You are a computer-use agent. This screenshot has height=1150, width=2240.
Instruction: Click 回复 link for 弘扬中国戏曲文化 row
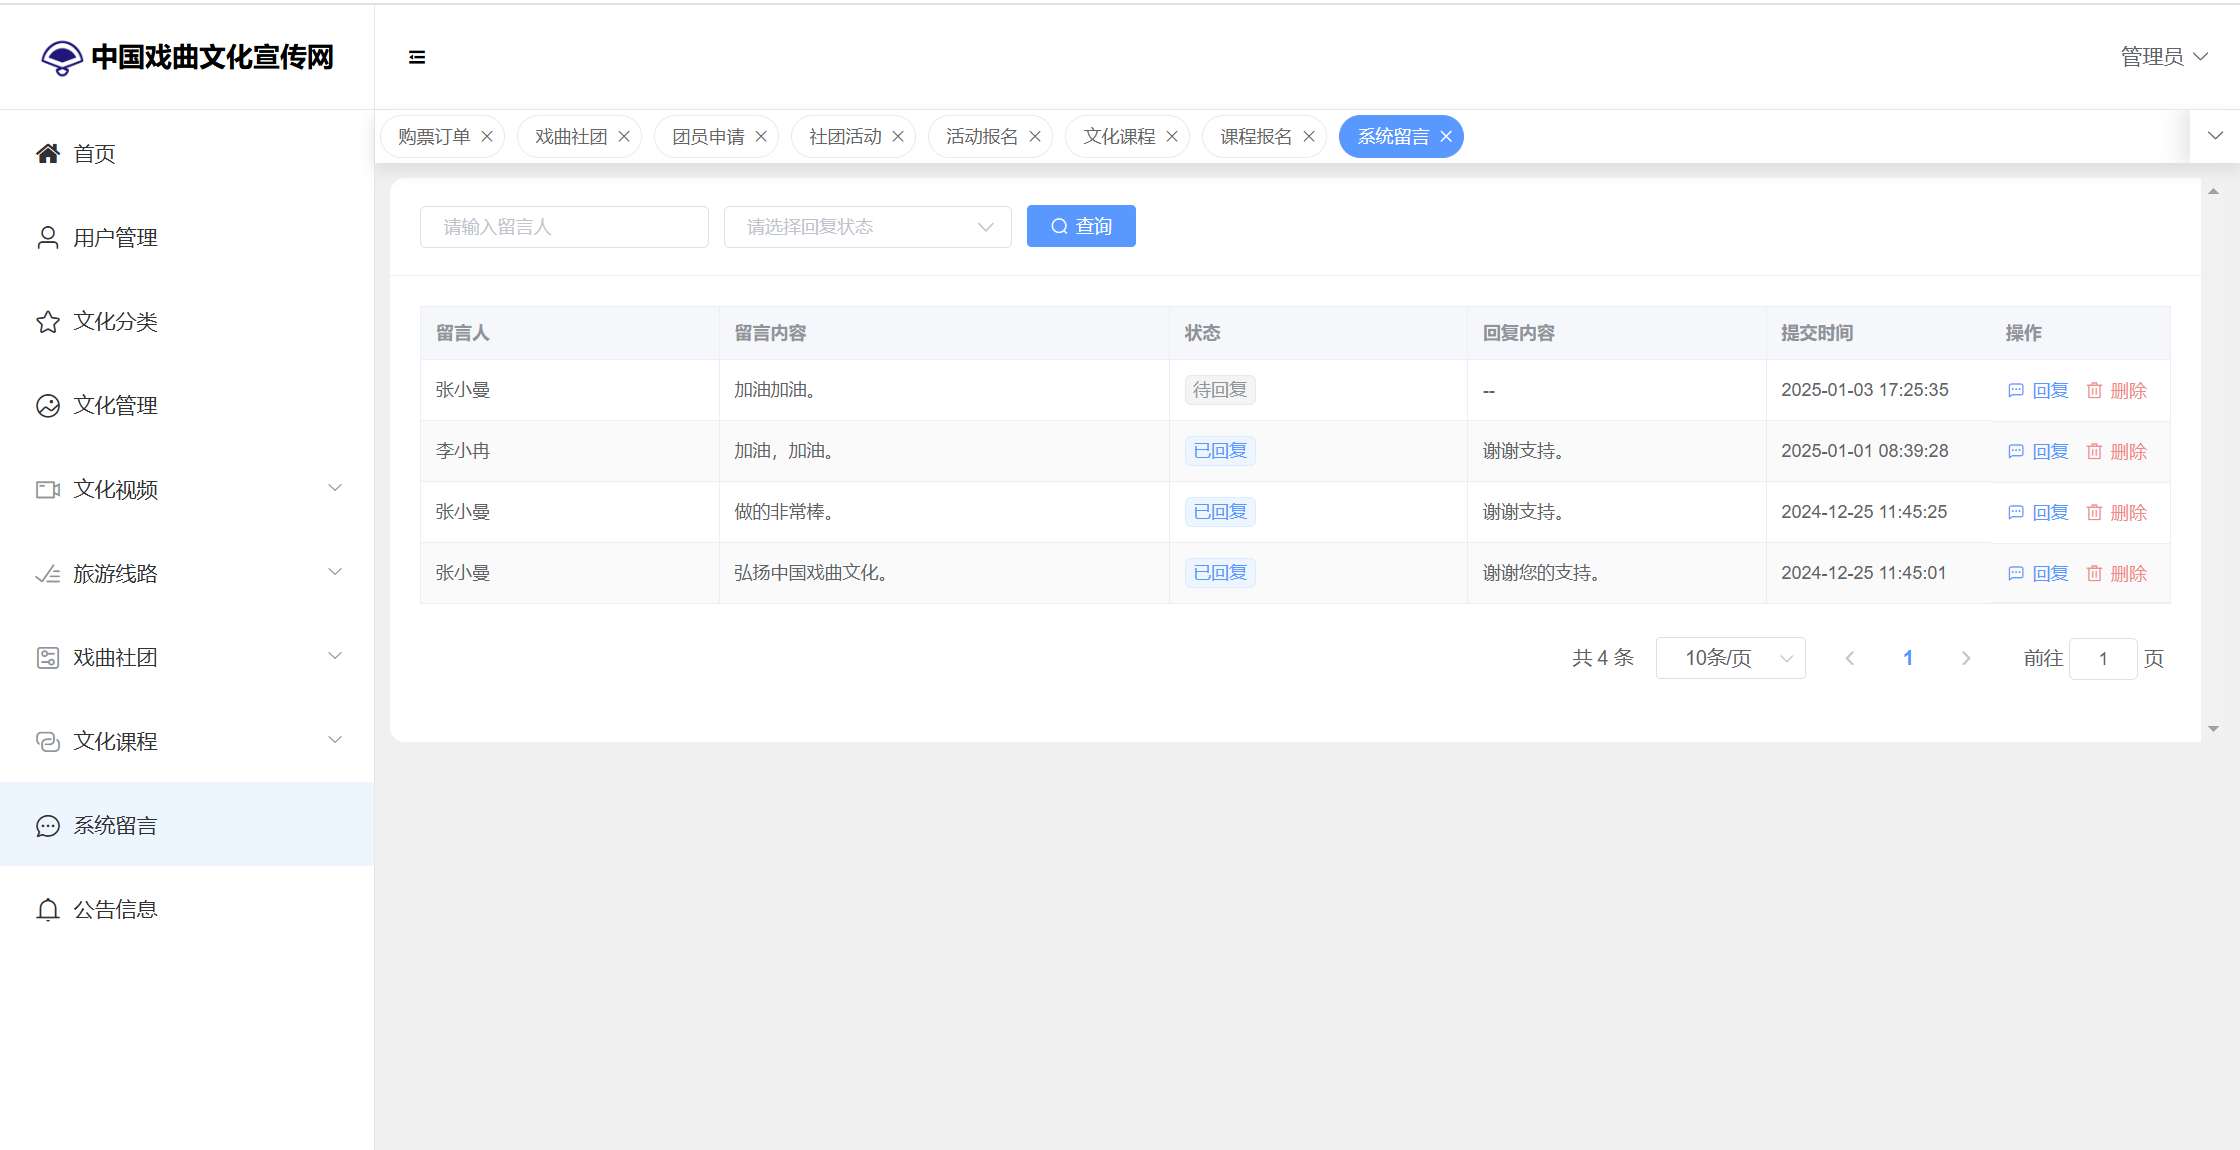click(2049, 573)
